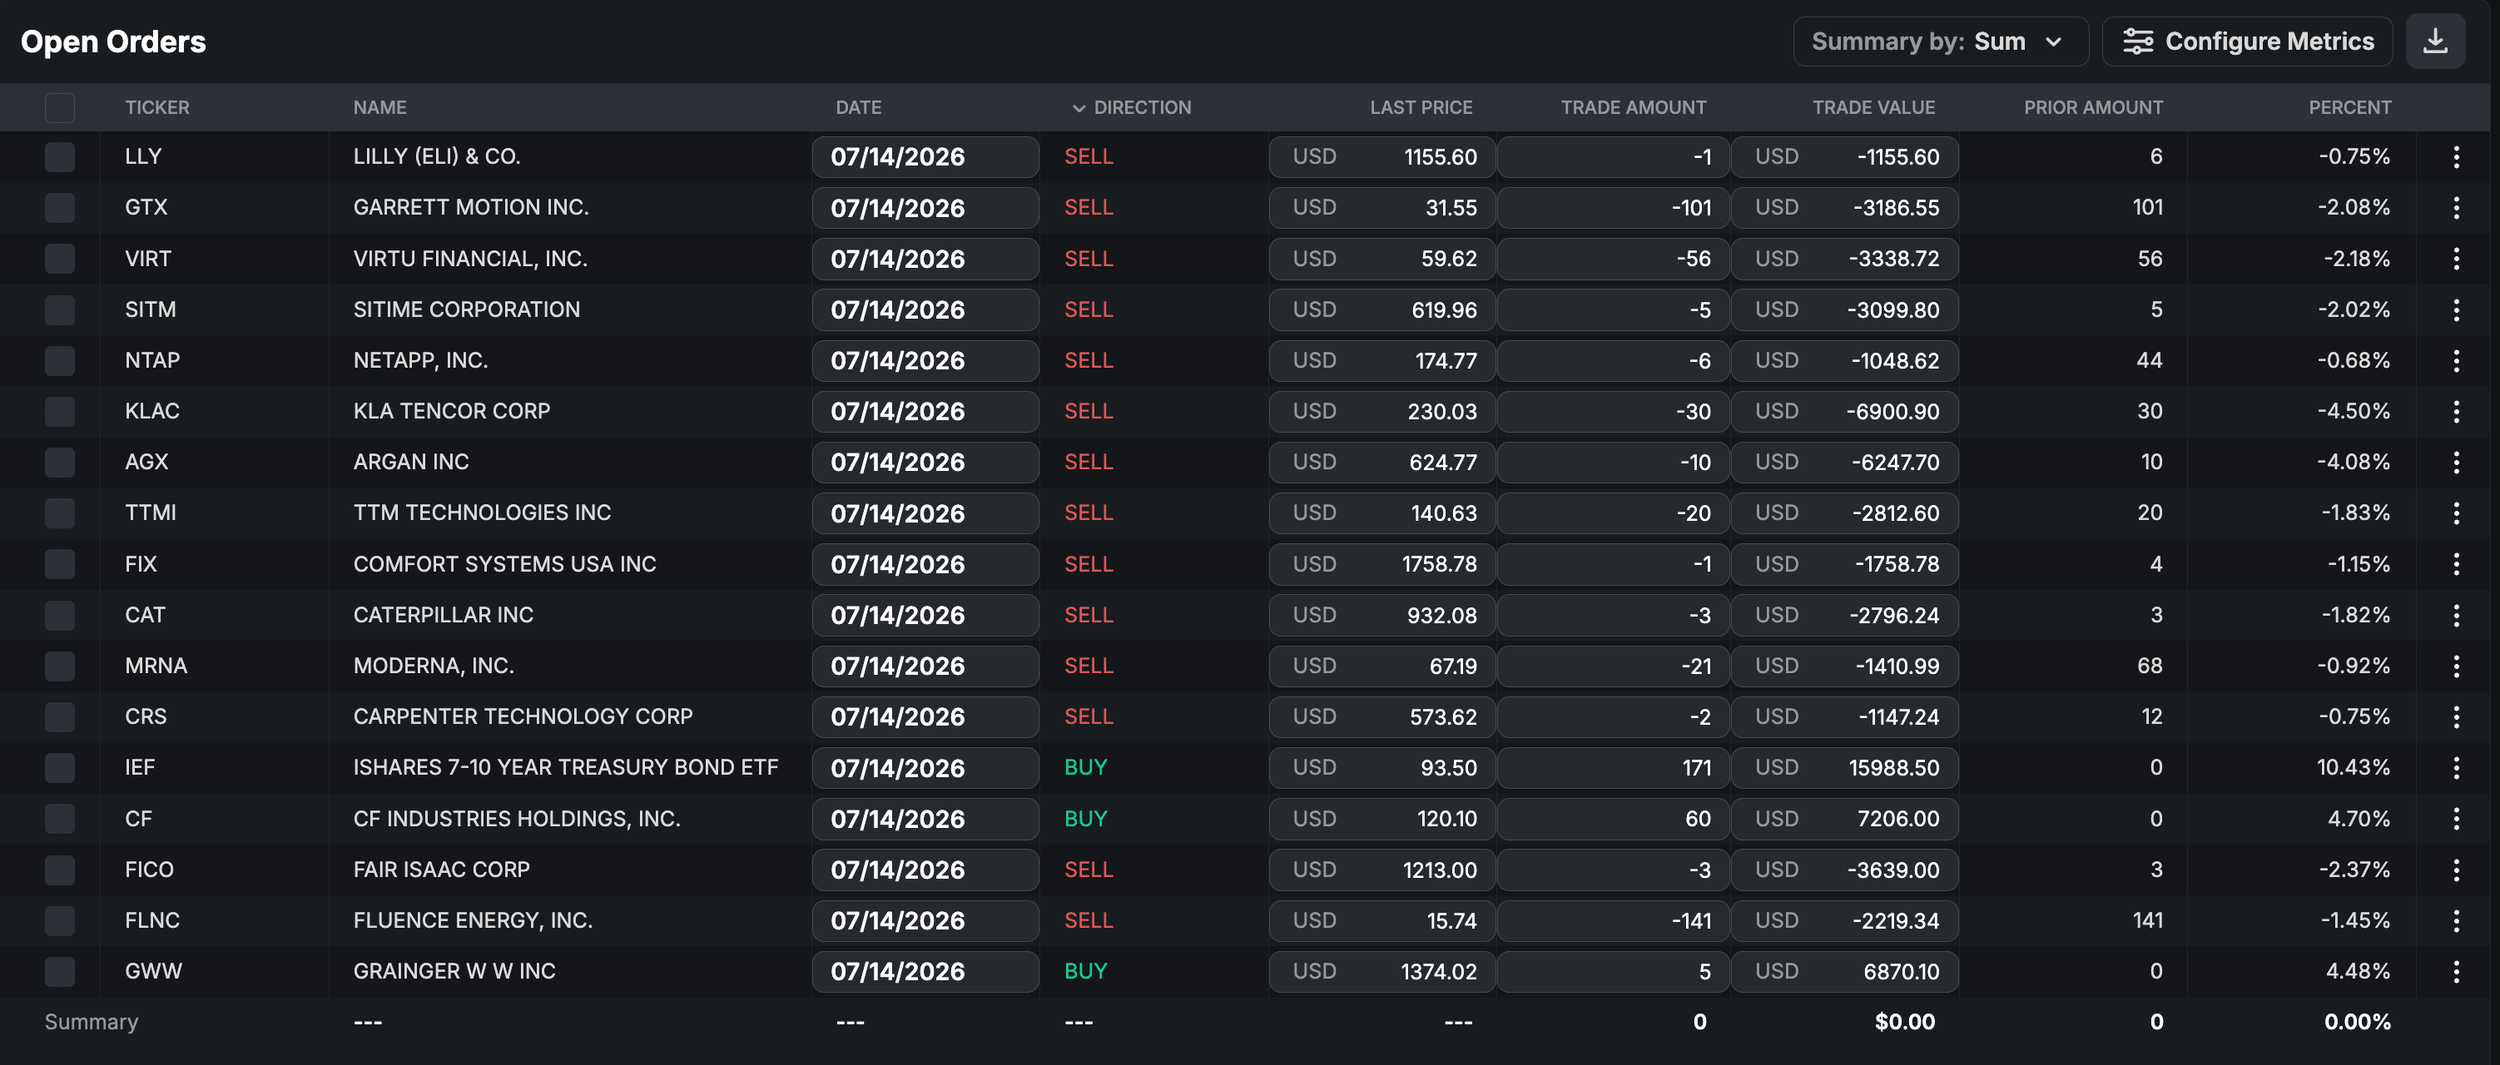Check the MRNA order row checkbox
The height and width of the screenshot is (1065, 2500).
[60, 666]
